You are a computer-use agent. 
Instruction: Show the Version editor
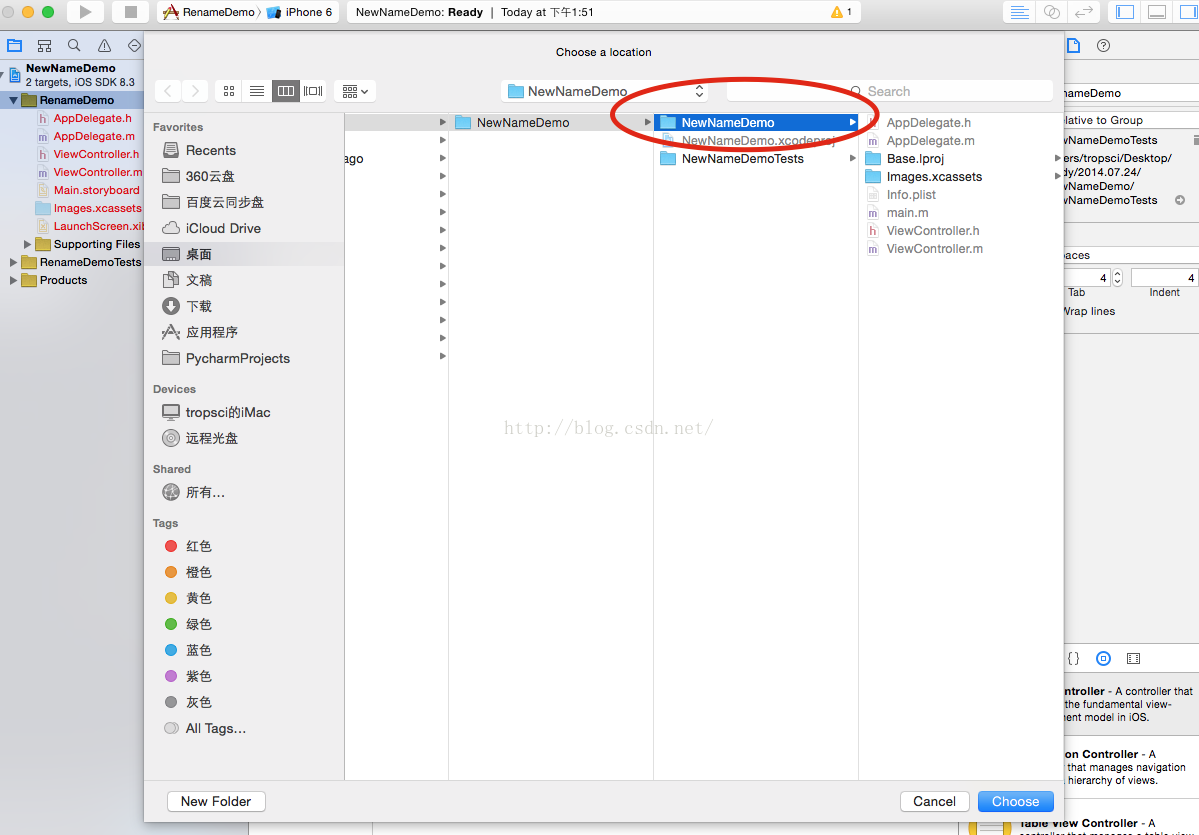1084,12
